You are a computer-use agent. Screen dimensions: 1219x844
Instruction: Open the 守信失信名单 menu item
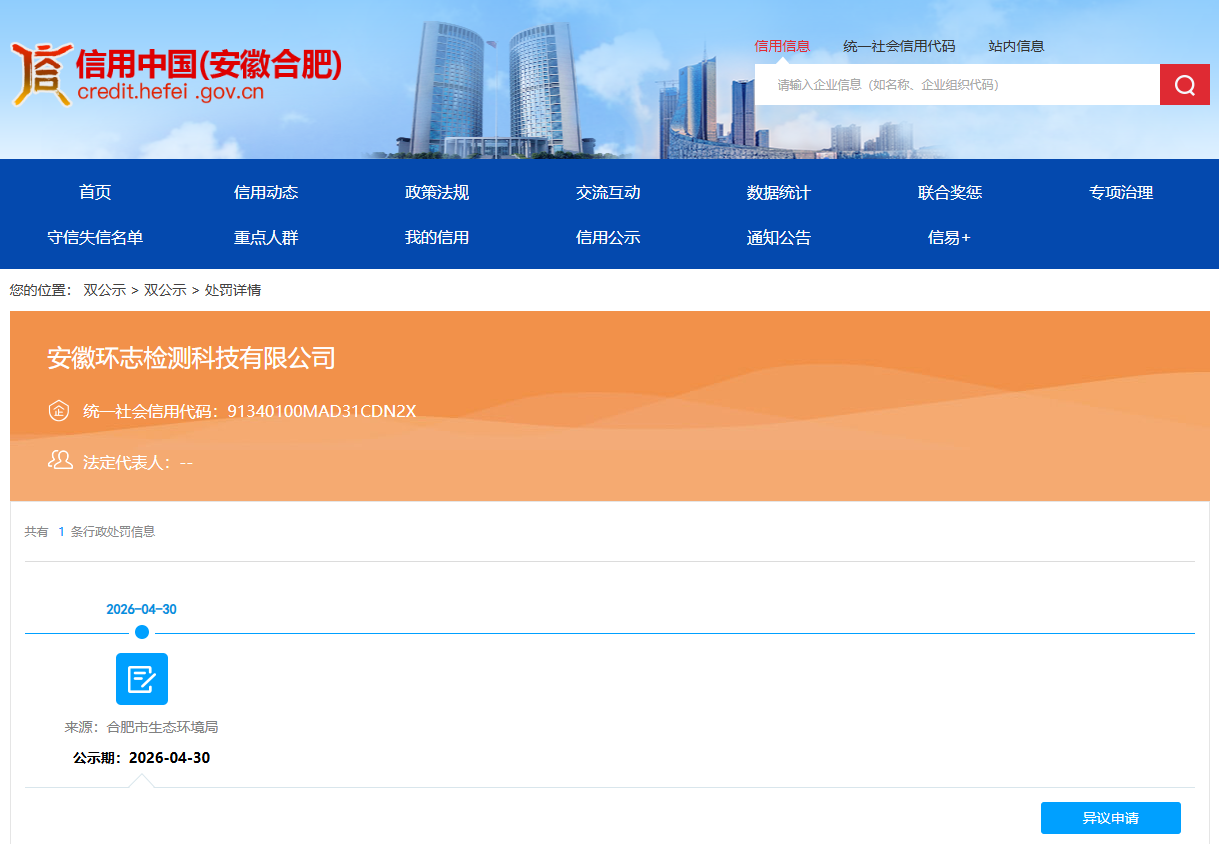click(x=95, y=238)
